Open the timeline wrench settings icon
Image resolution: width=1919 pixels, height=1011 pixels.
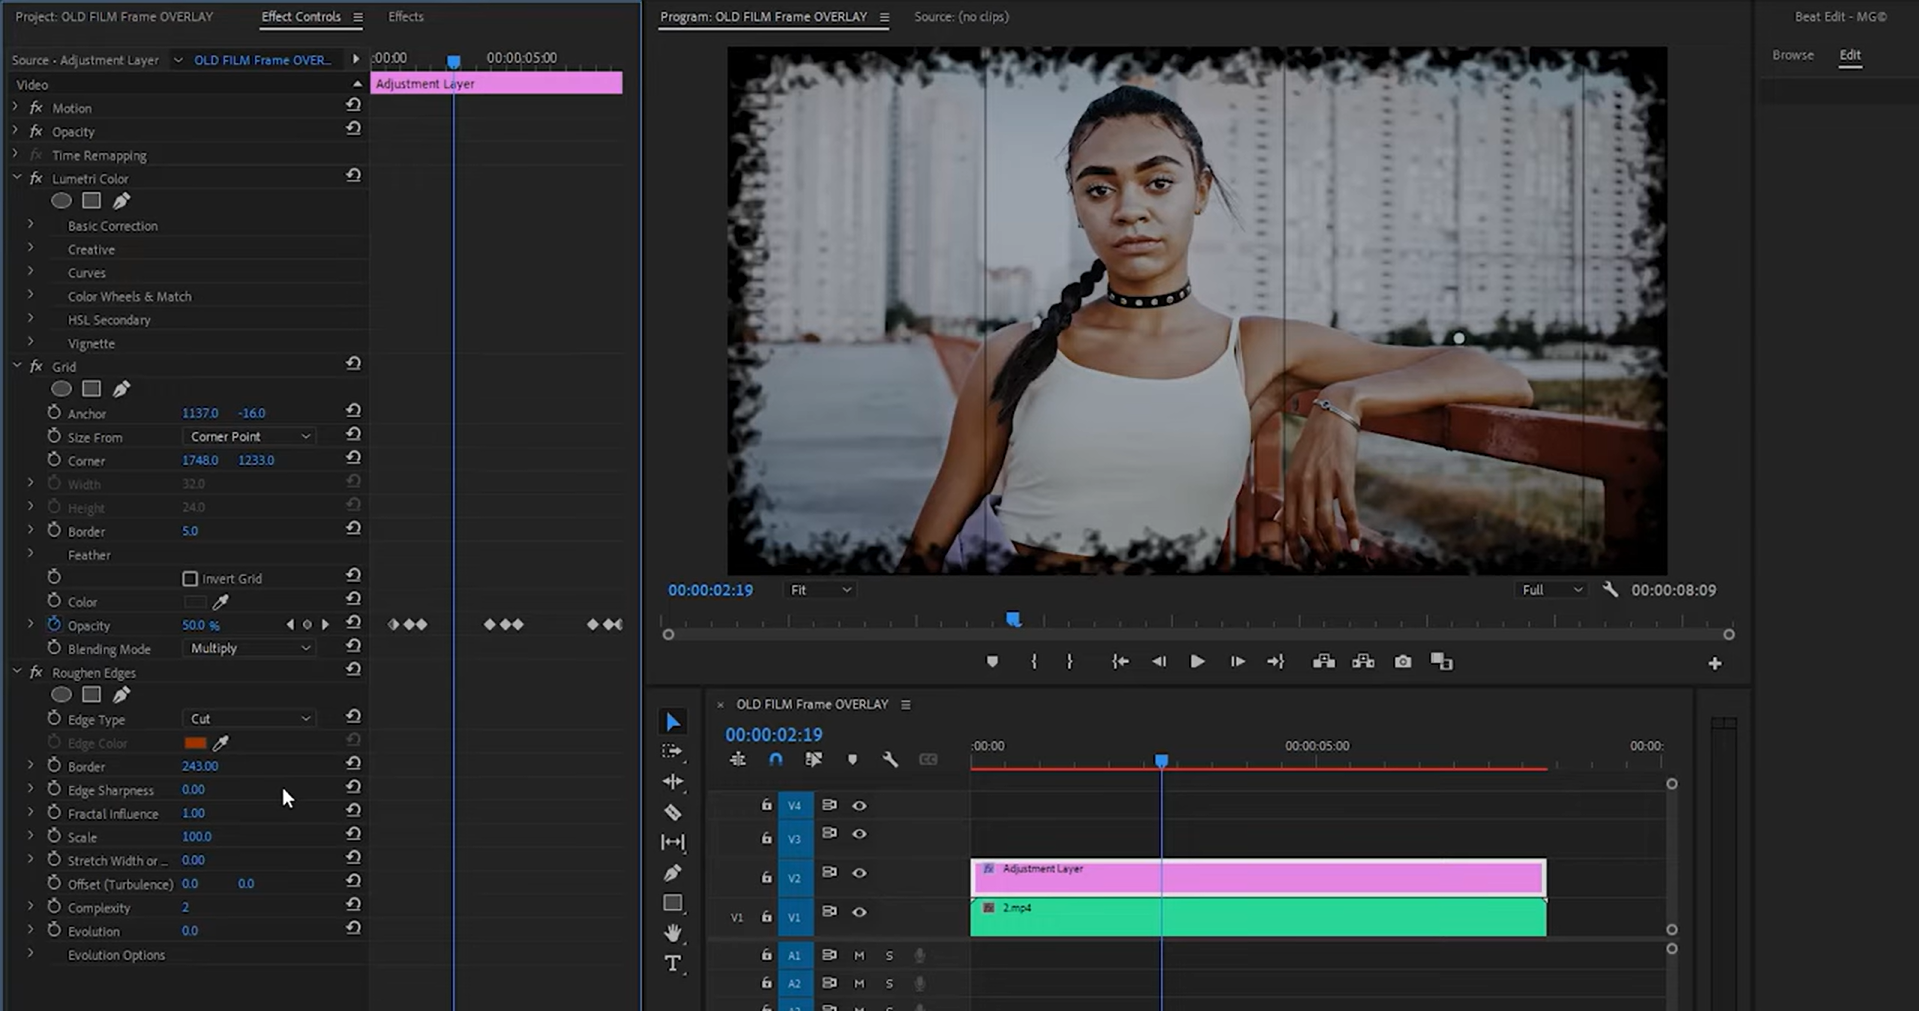coord(889,759)
